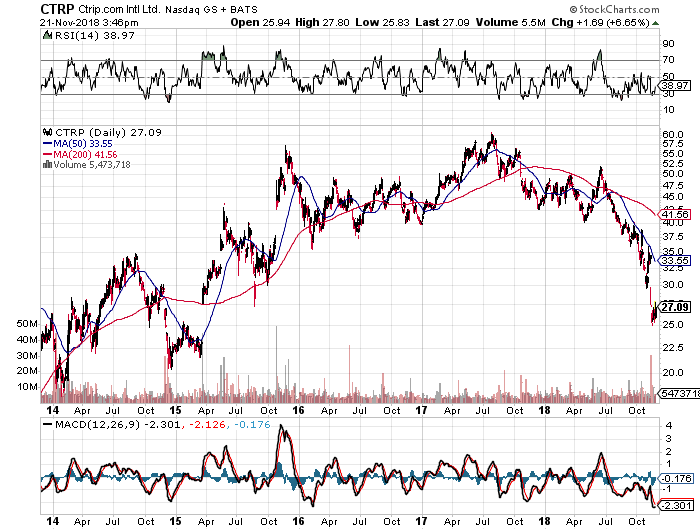Click the High 27.80 value in the header

pos(322,22)
